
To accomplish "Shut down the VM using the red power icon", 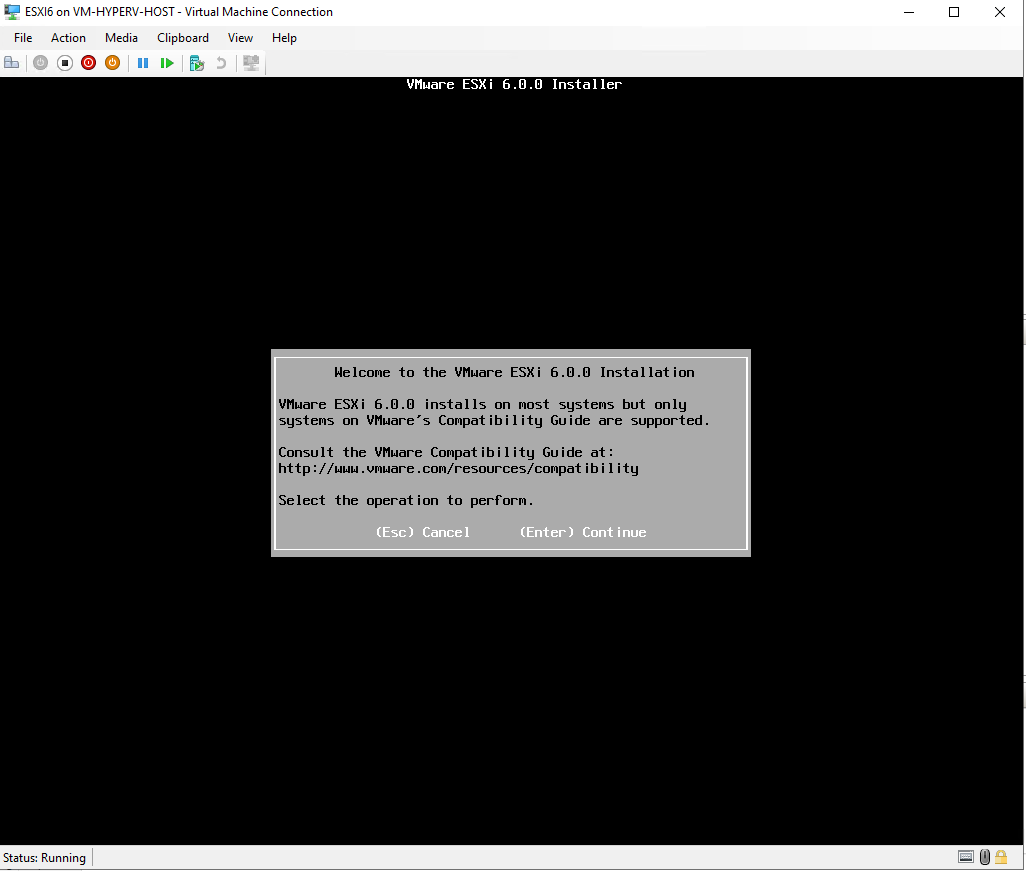I will click(x=88, y=63).
